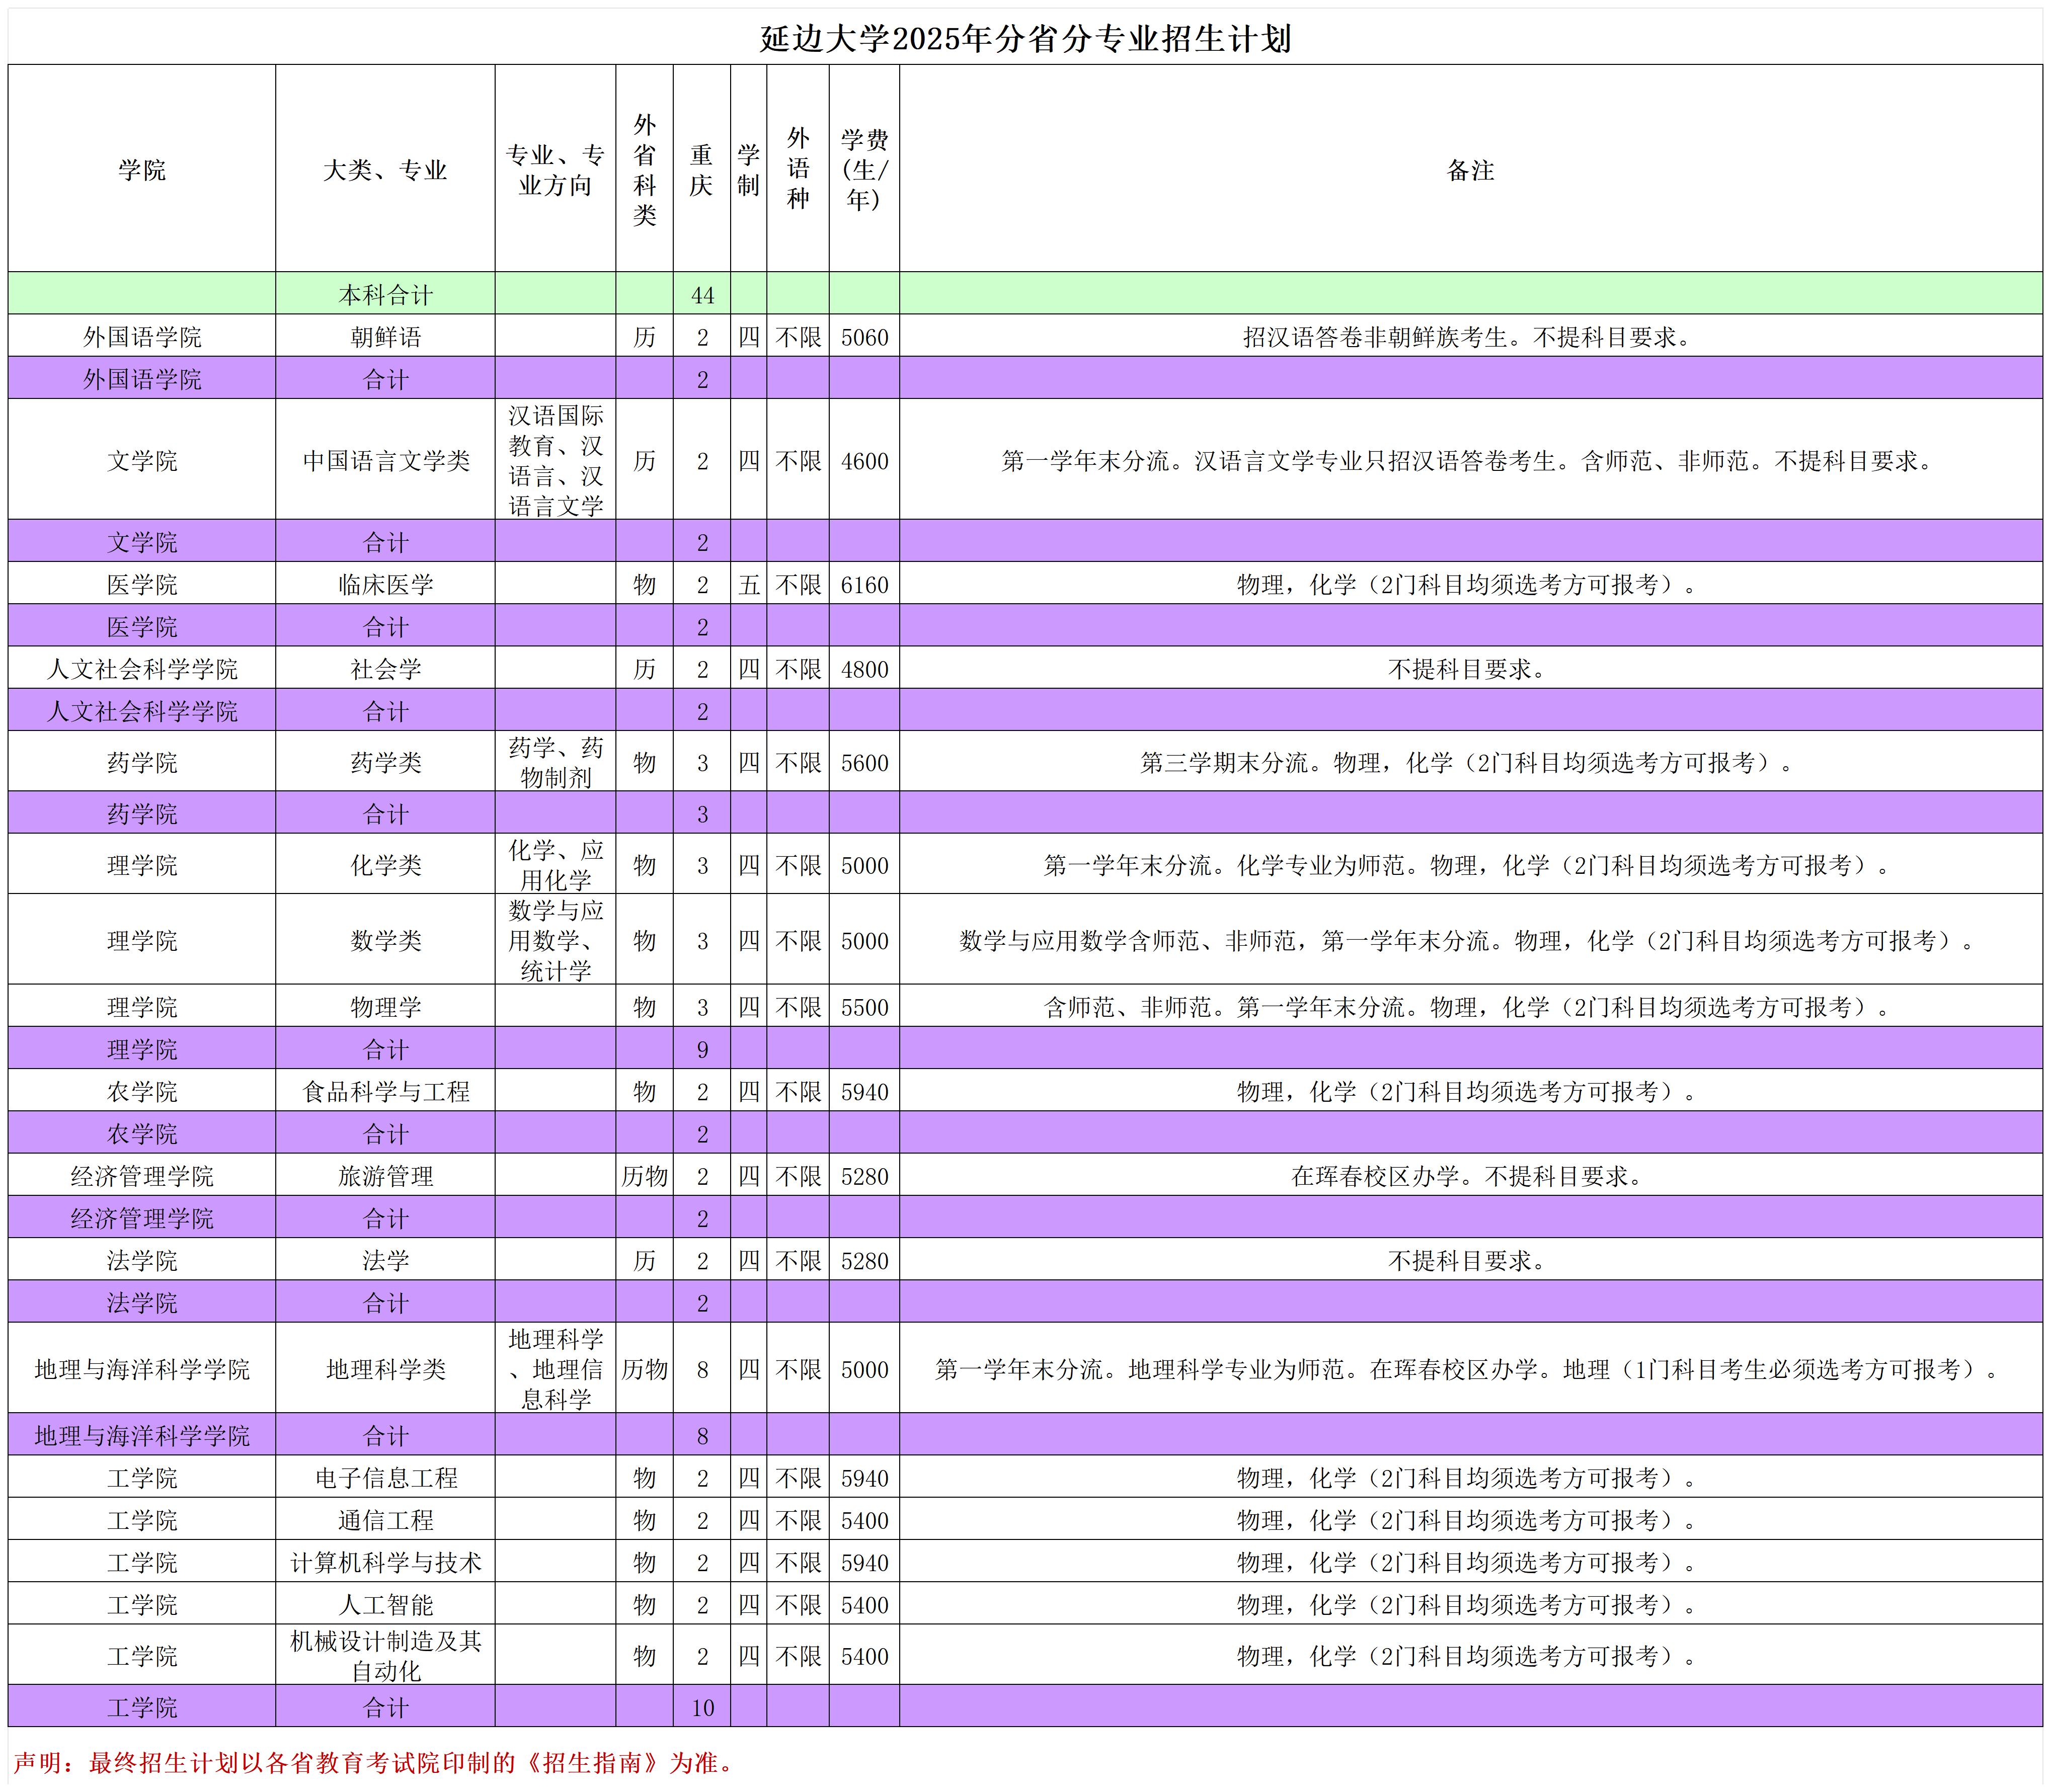This screenshot has height=1792, width=2051.
Task: Select the 化学、应用化学 direction cell
Action: 555,864
